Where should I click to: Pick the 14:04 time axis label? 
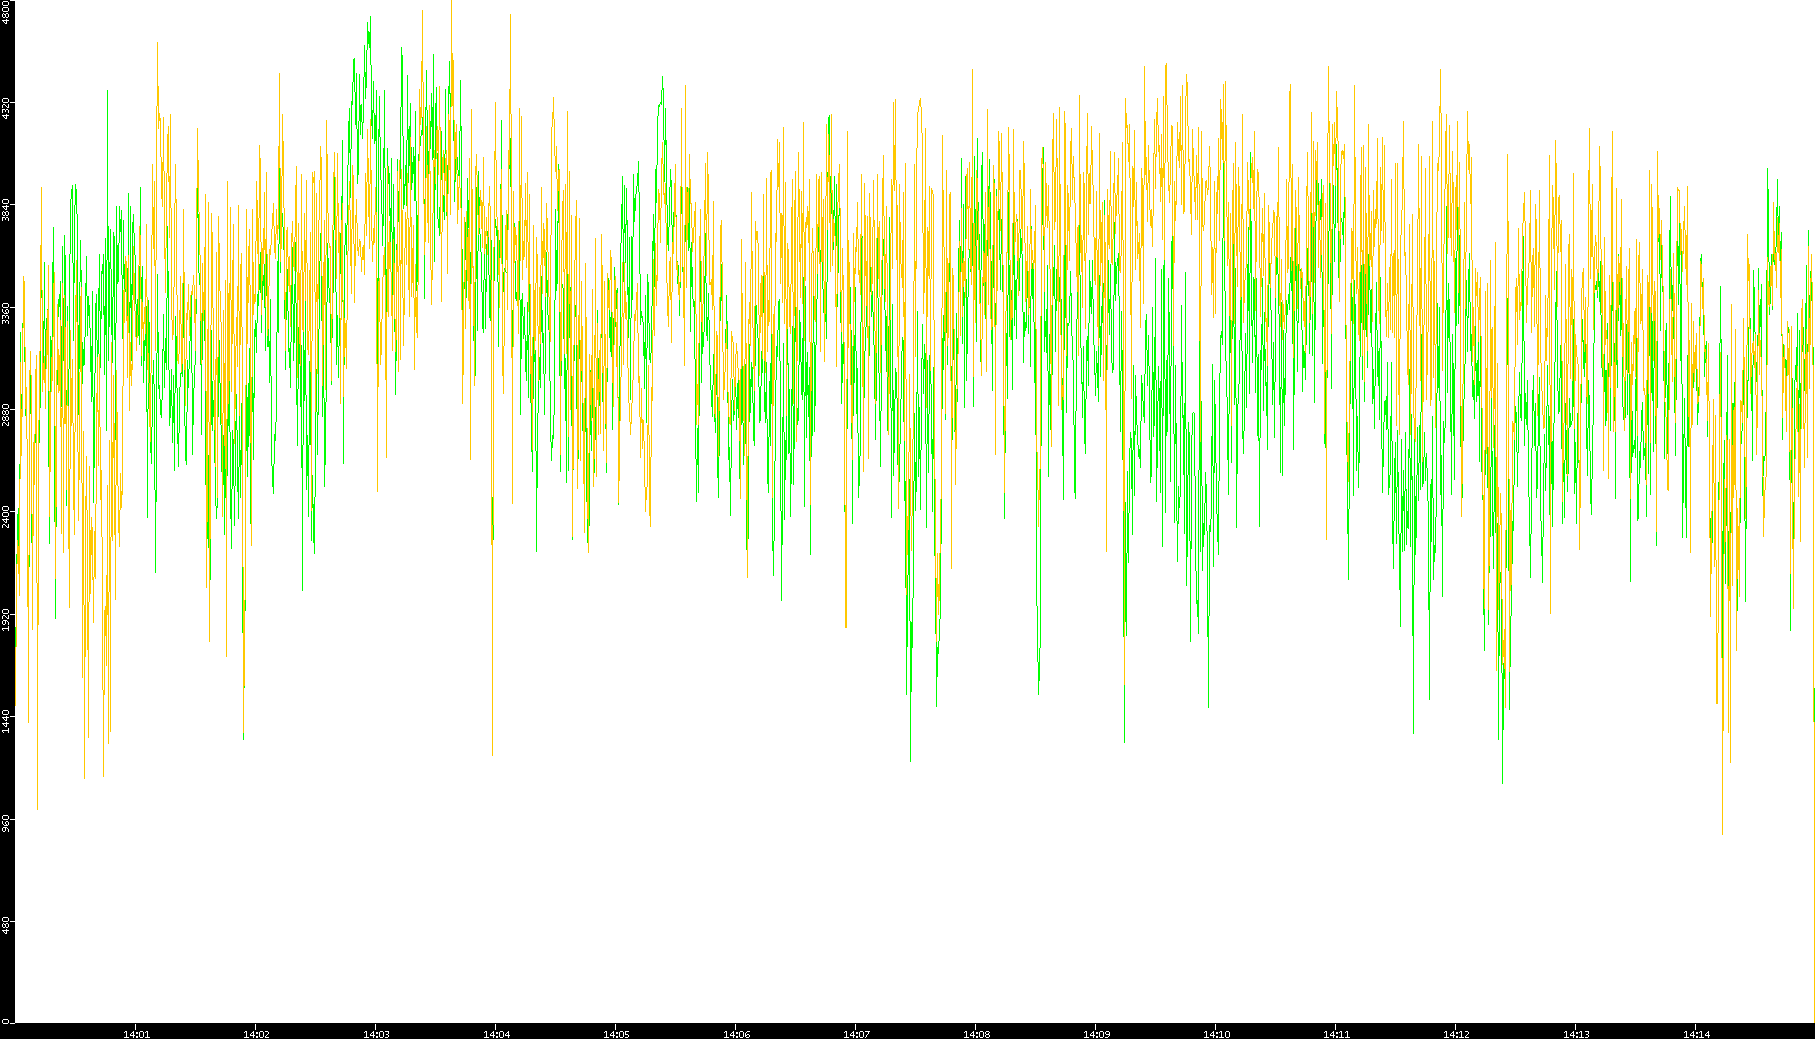coord(496,1034)
